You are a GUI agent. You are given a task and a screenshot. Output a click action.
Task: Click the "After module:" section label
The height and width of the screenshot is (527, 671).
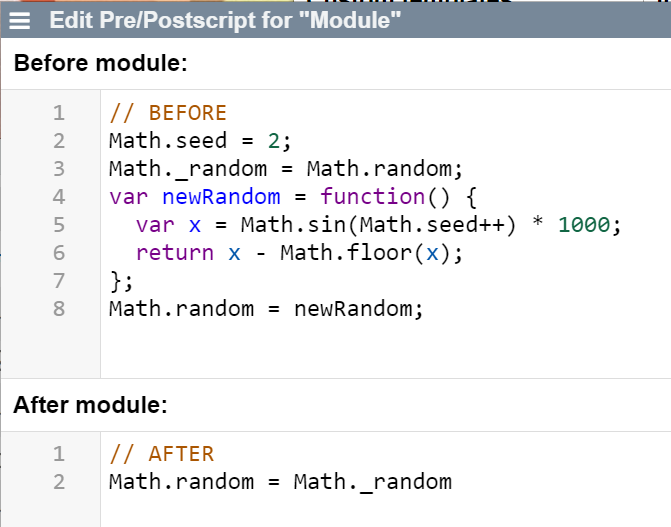[x=89, y=405]
